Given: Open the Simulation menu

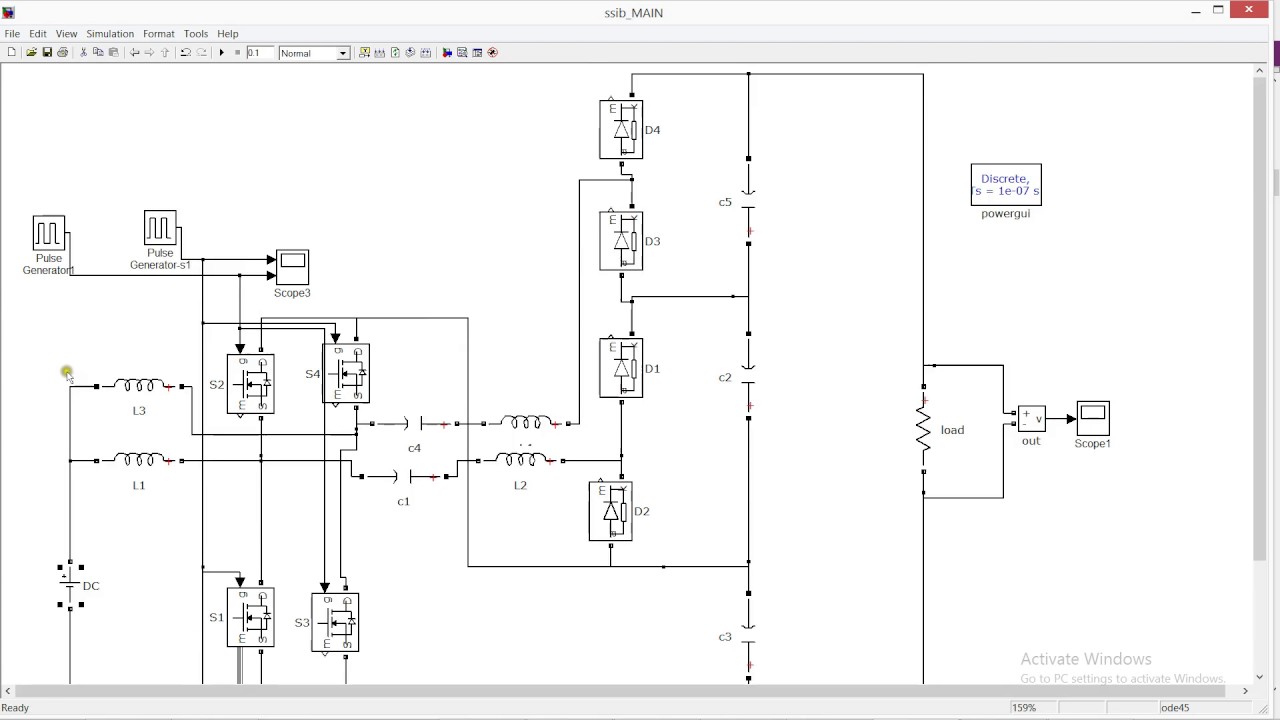Looking at the screenshot, I should coord(110,34).
